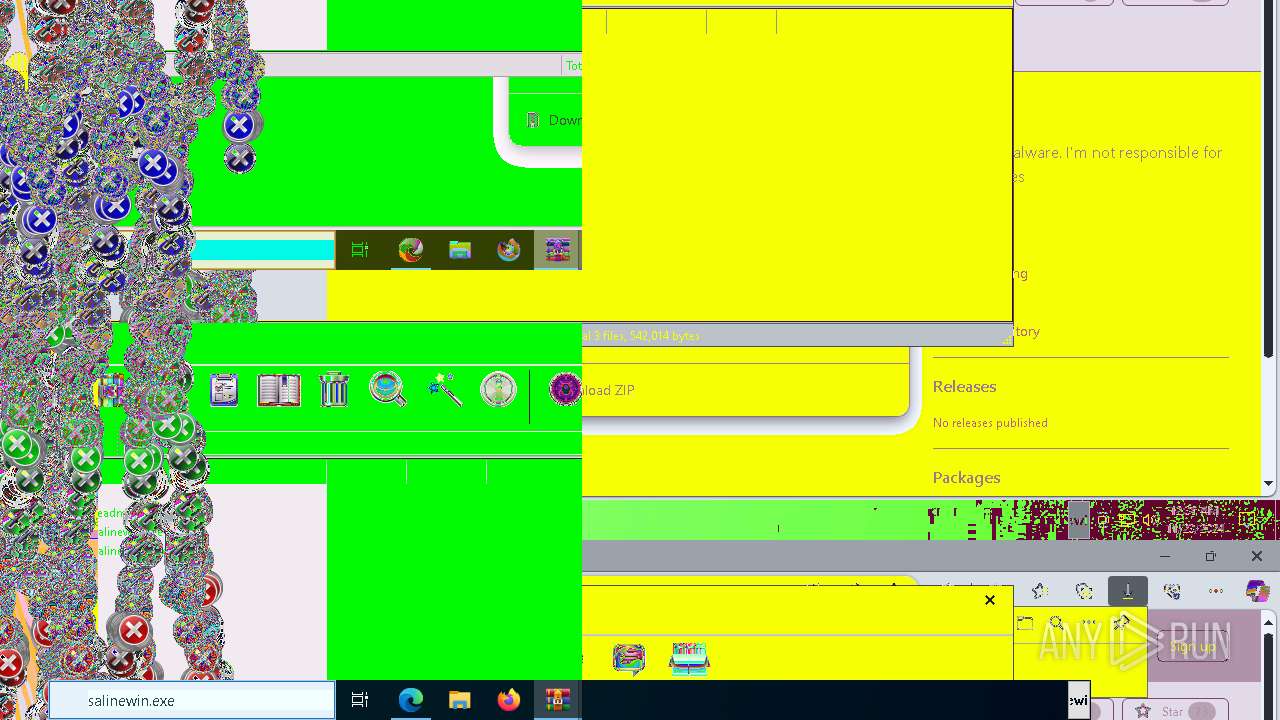This screenshot has height=720, width=1280.
Task: Open more options in downloads panel
Action: point(1089,623)
